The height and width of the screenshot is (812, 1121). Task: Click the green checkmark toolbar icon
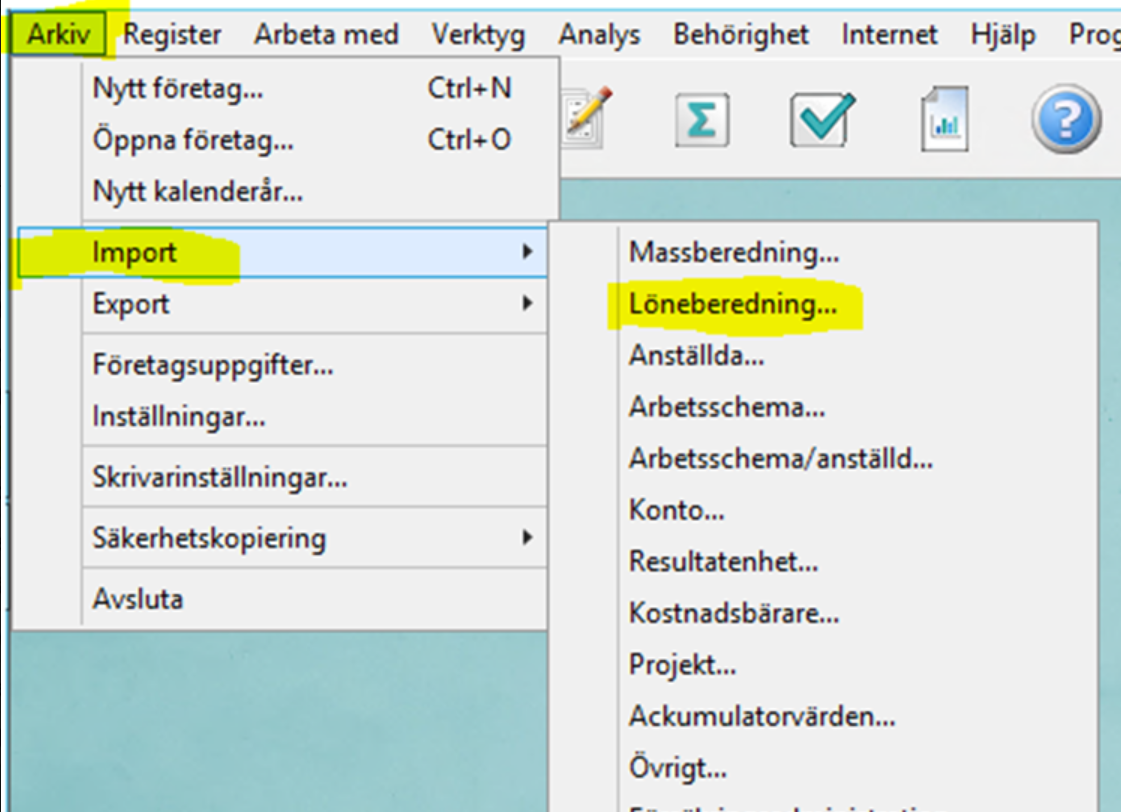[822, 120]
